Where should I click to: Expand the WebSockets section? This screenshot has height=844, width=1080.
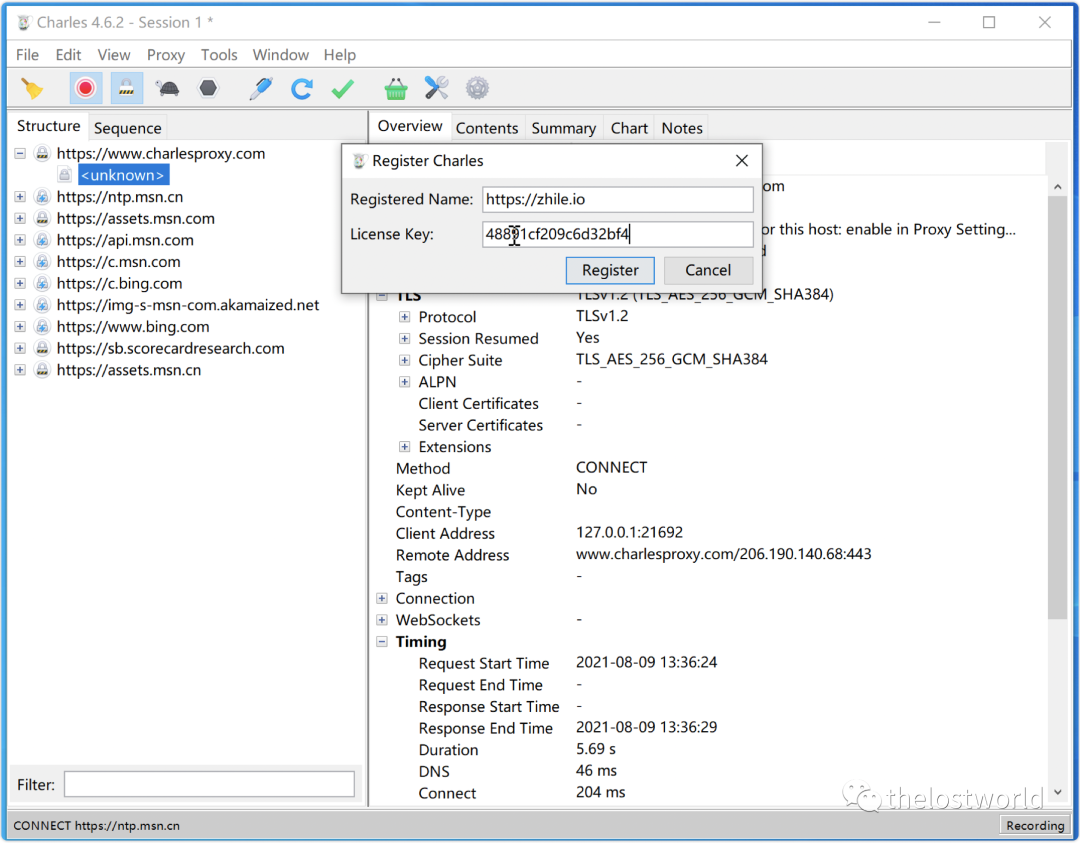point(382,620)
